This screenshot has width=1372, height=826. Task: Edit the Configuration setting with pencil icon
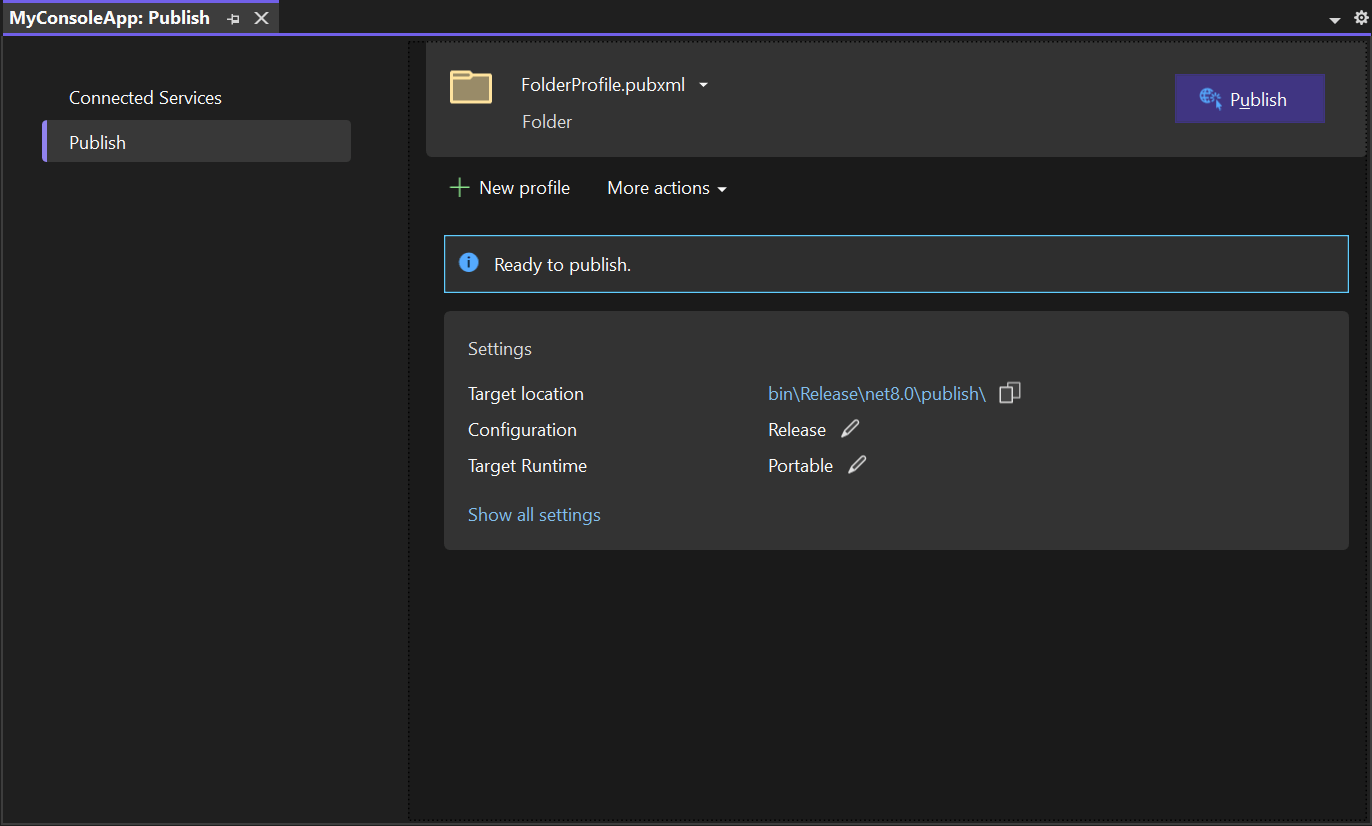(x=850, y=429)
